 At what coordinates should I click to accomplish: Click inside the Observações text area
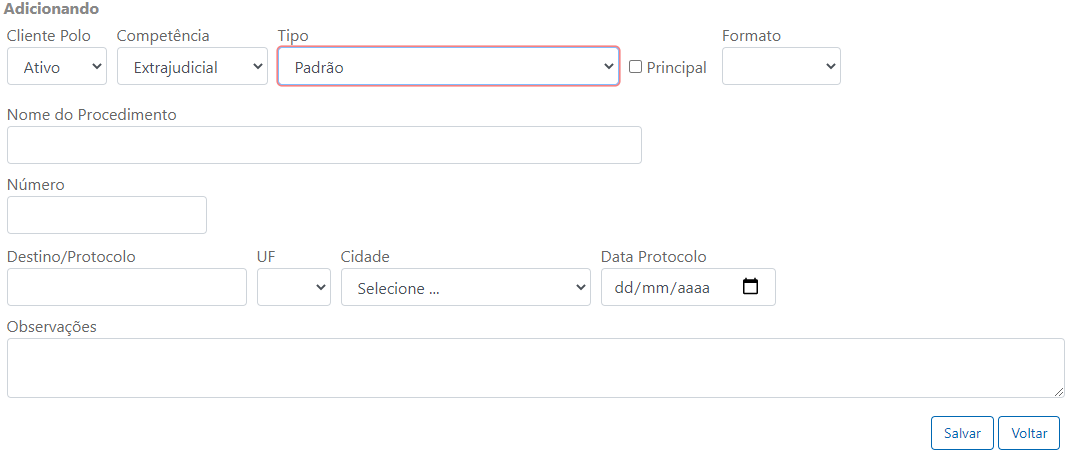pos(536,368)
